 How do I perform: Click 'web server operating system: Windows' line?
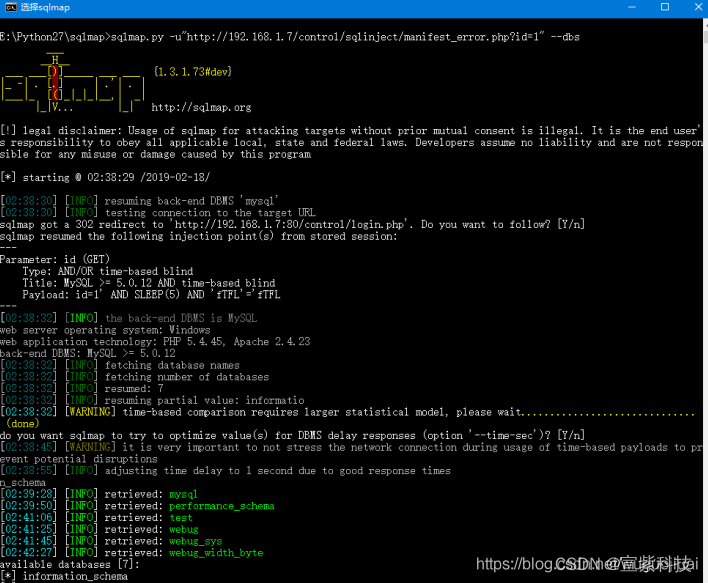tap(105, 330)
